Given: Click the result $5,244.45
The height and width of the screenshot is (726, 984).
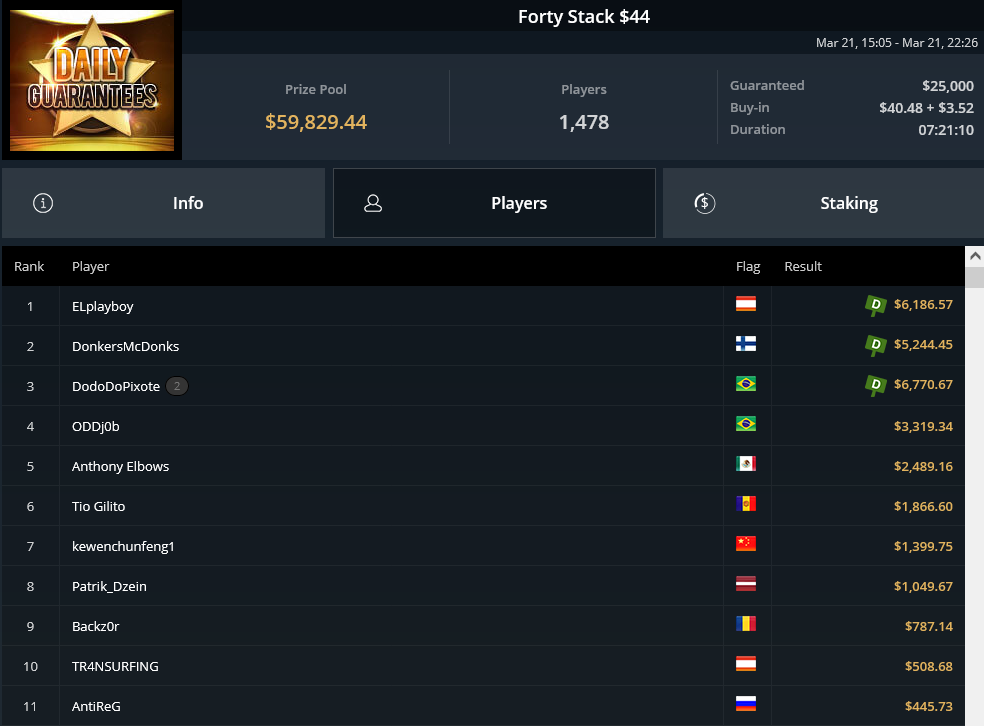Looking at the screenshot, I should tap(923, 344).
